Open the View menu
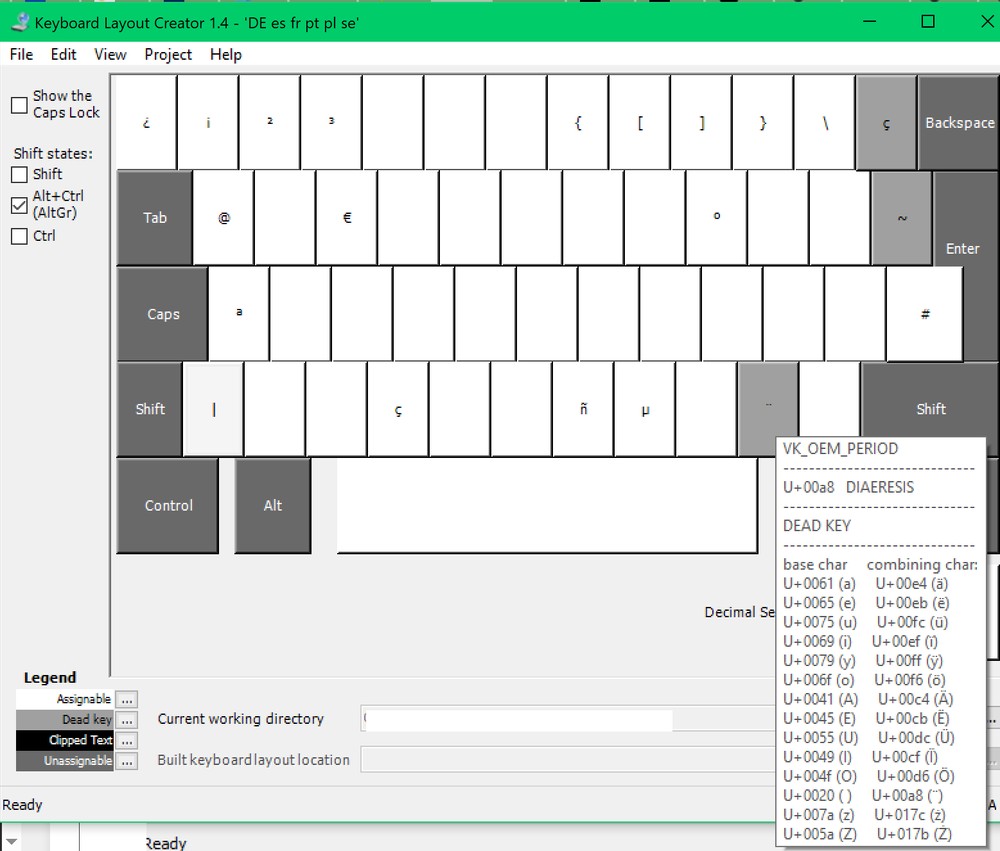Image resolution: width=1000 pixels, height=851 pixels. [x=110, y=55]
